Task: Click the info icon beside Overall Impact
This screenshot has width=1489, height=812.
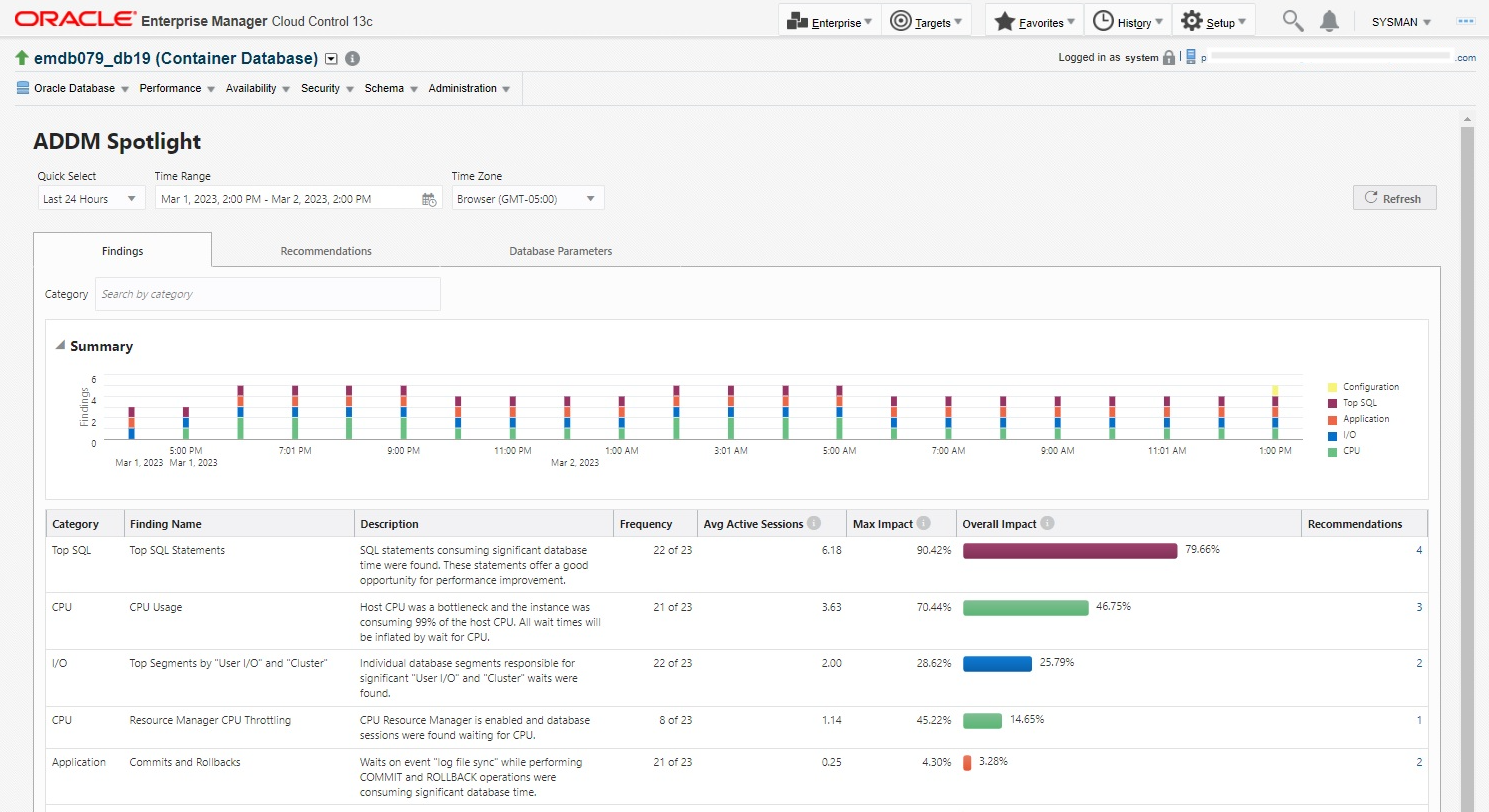Action: coord(1047,523)
